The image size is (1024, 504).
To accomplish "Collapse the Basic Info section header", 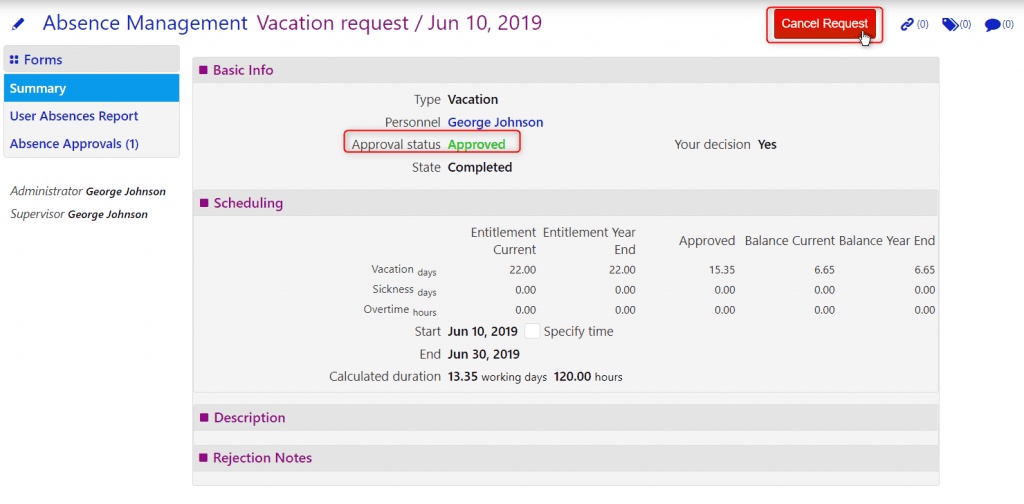I will coord(566,70).
